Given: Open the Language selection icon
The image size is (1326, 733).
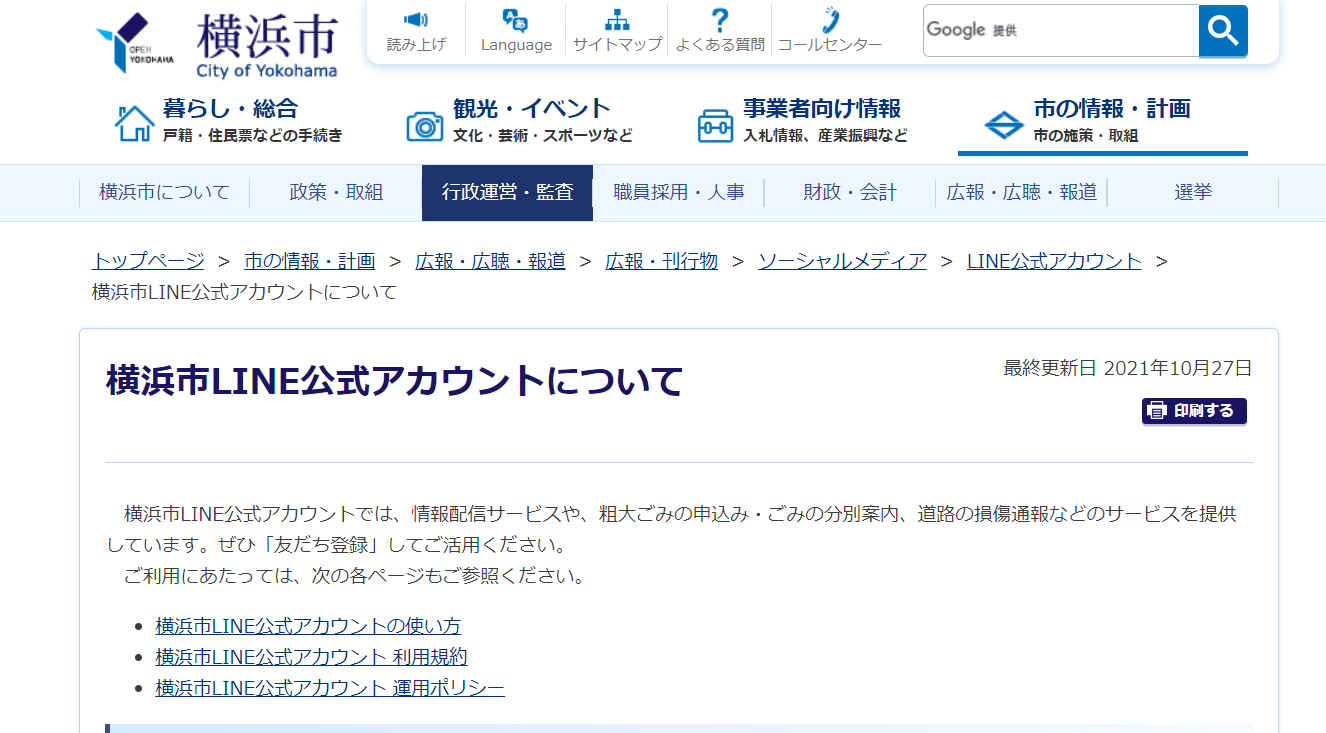Looking at the screenshot, I should coord(516,21).
